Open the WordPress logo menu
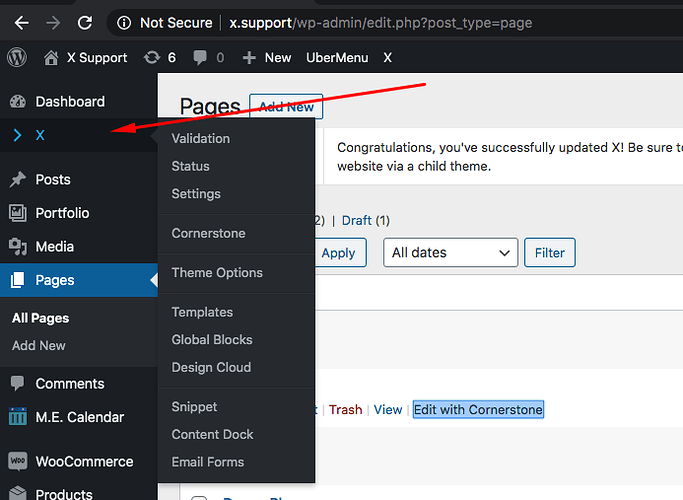This screenshot has width=683, height=500. pos(17,57)
